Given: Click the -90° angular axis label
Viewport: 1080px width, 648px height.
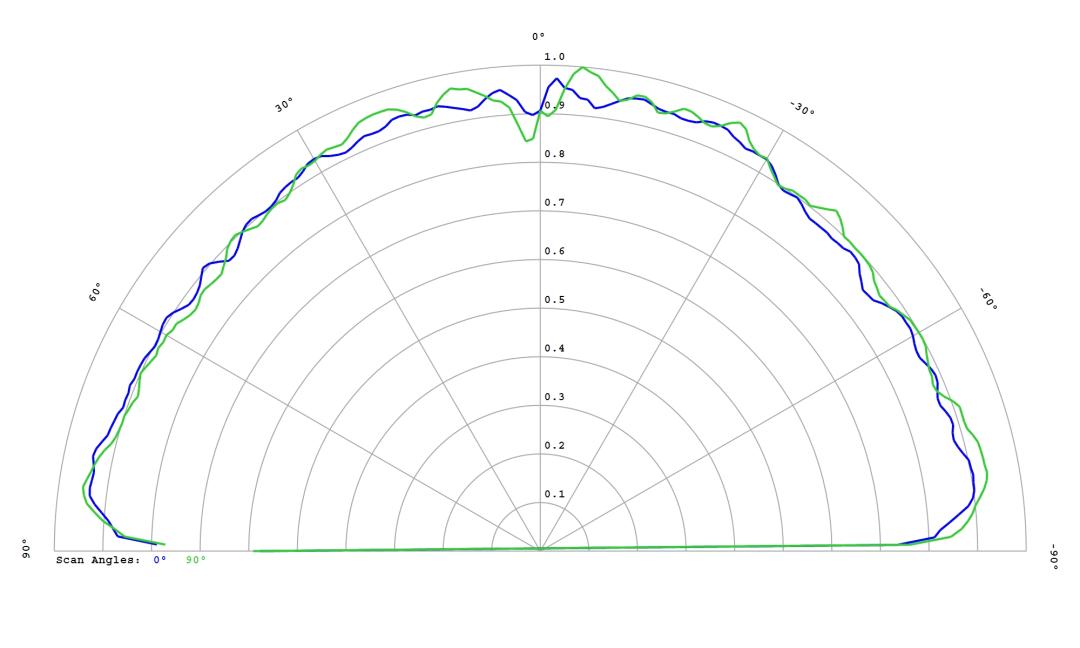Looking at the screenshot, I should click(x=1053, y=556).
